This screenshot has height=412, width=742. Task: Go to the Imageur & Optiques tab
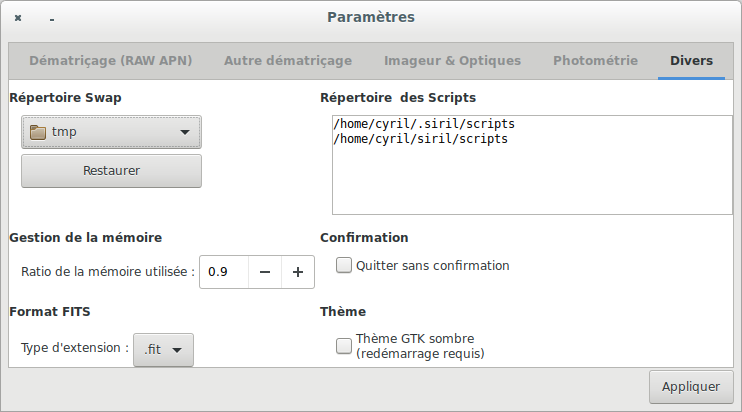click(x=452, y=60)
